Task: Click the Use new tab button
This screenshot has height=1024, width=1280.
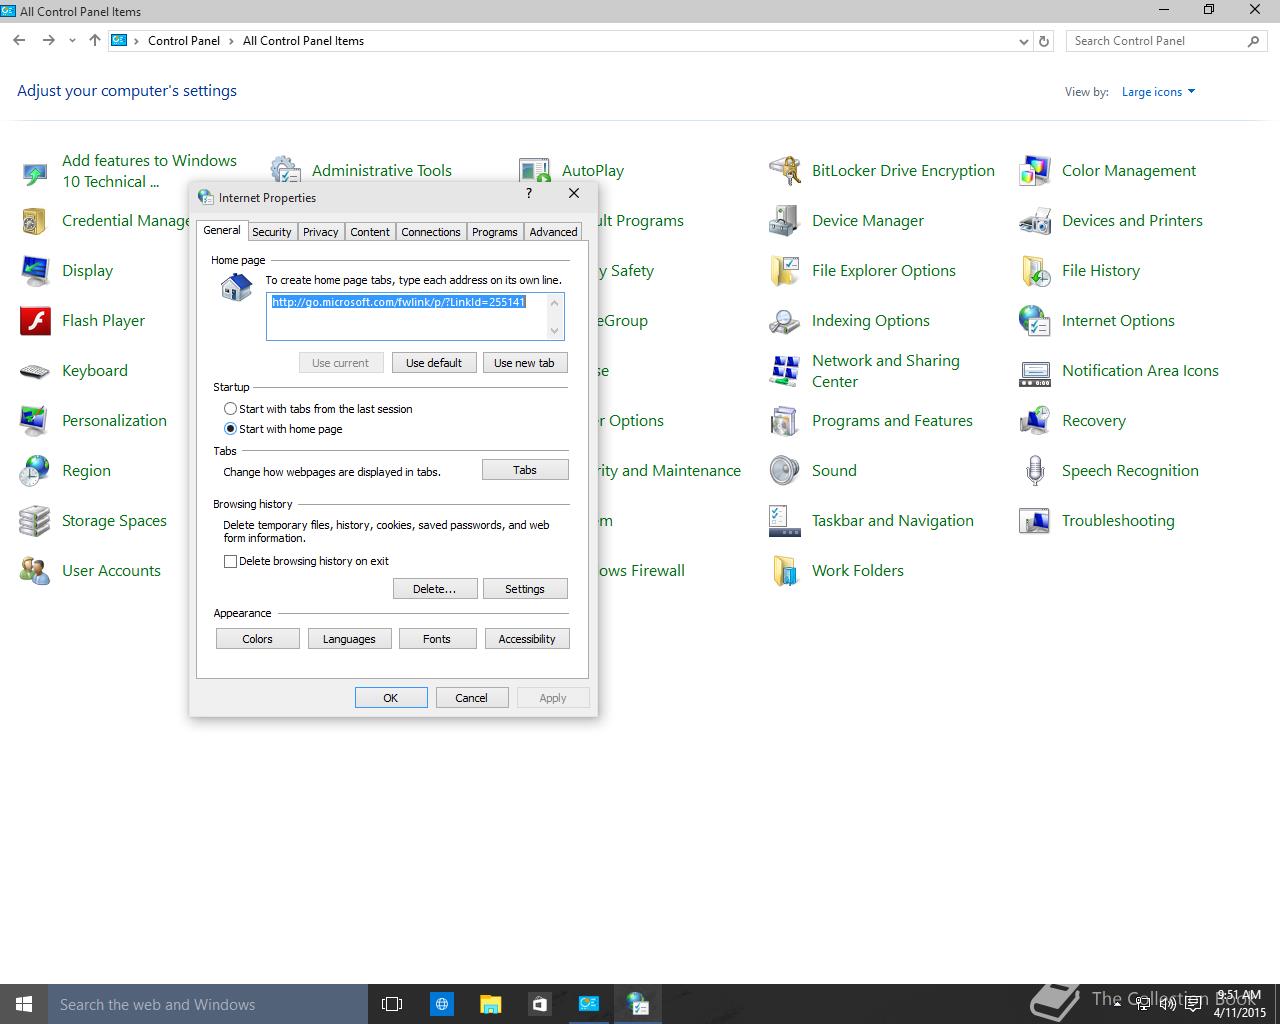Action: pyautogui.click(x=524, y=363)
